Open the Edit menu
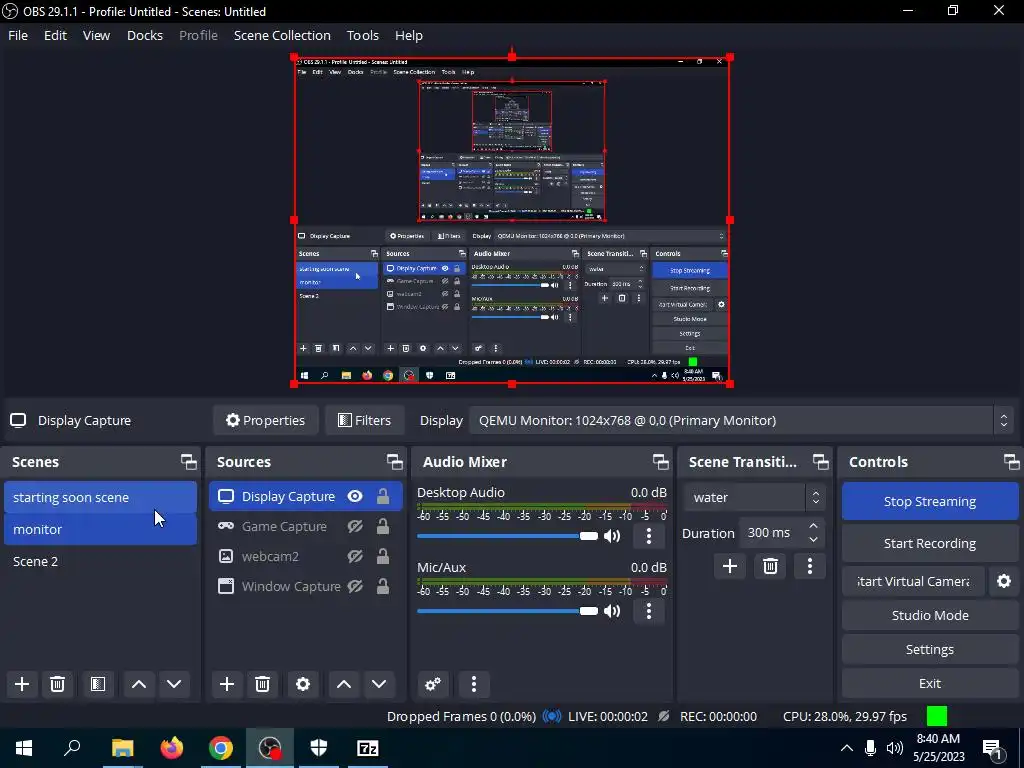Screen dimensions: 1024x768 click(x=55, y=35)
